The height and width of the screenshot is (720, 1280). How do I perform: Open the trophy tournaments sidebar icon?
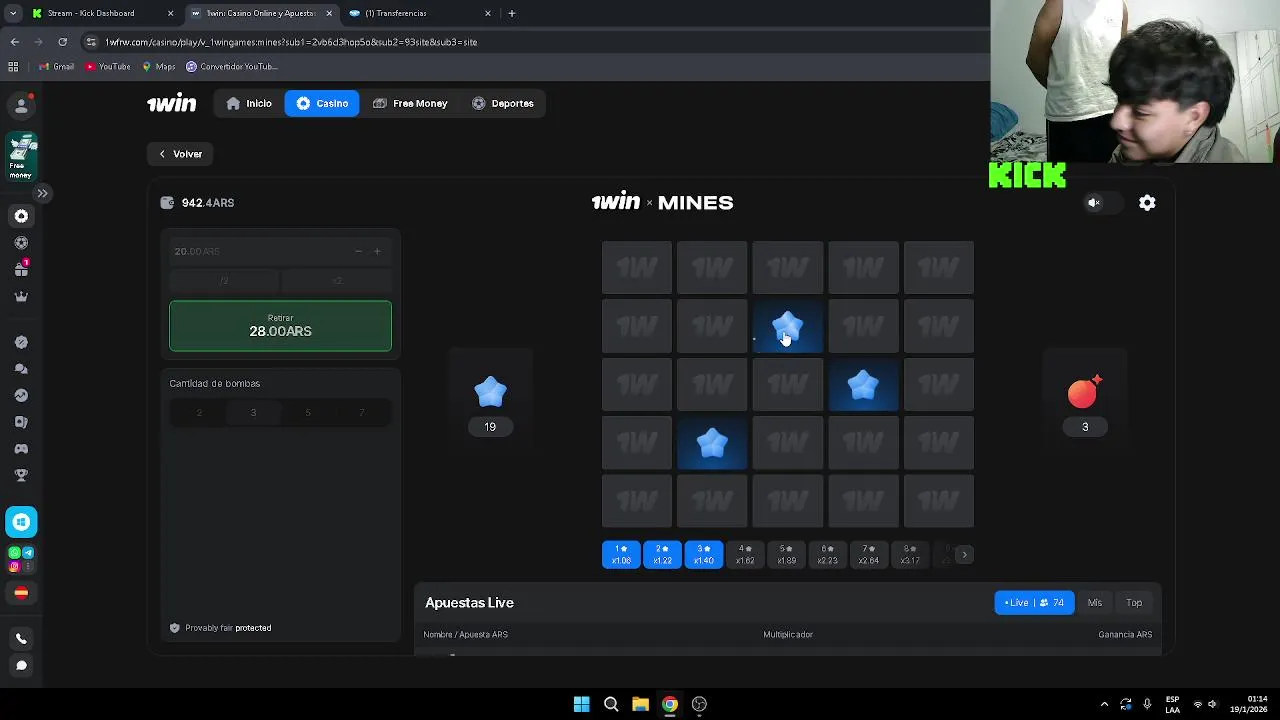point(21,475)
